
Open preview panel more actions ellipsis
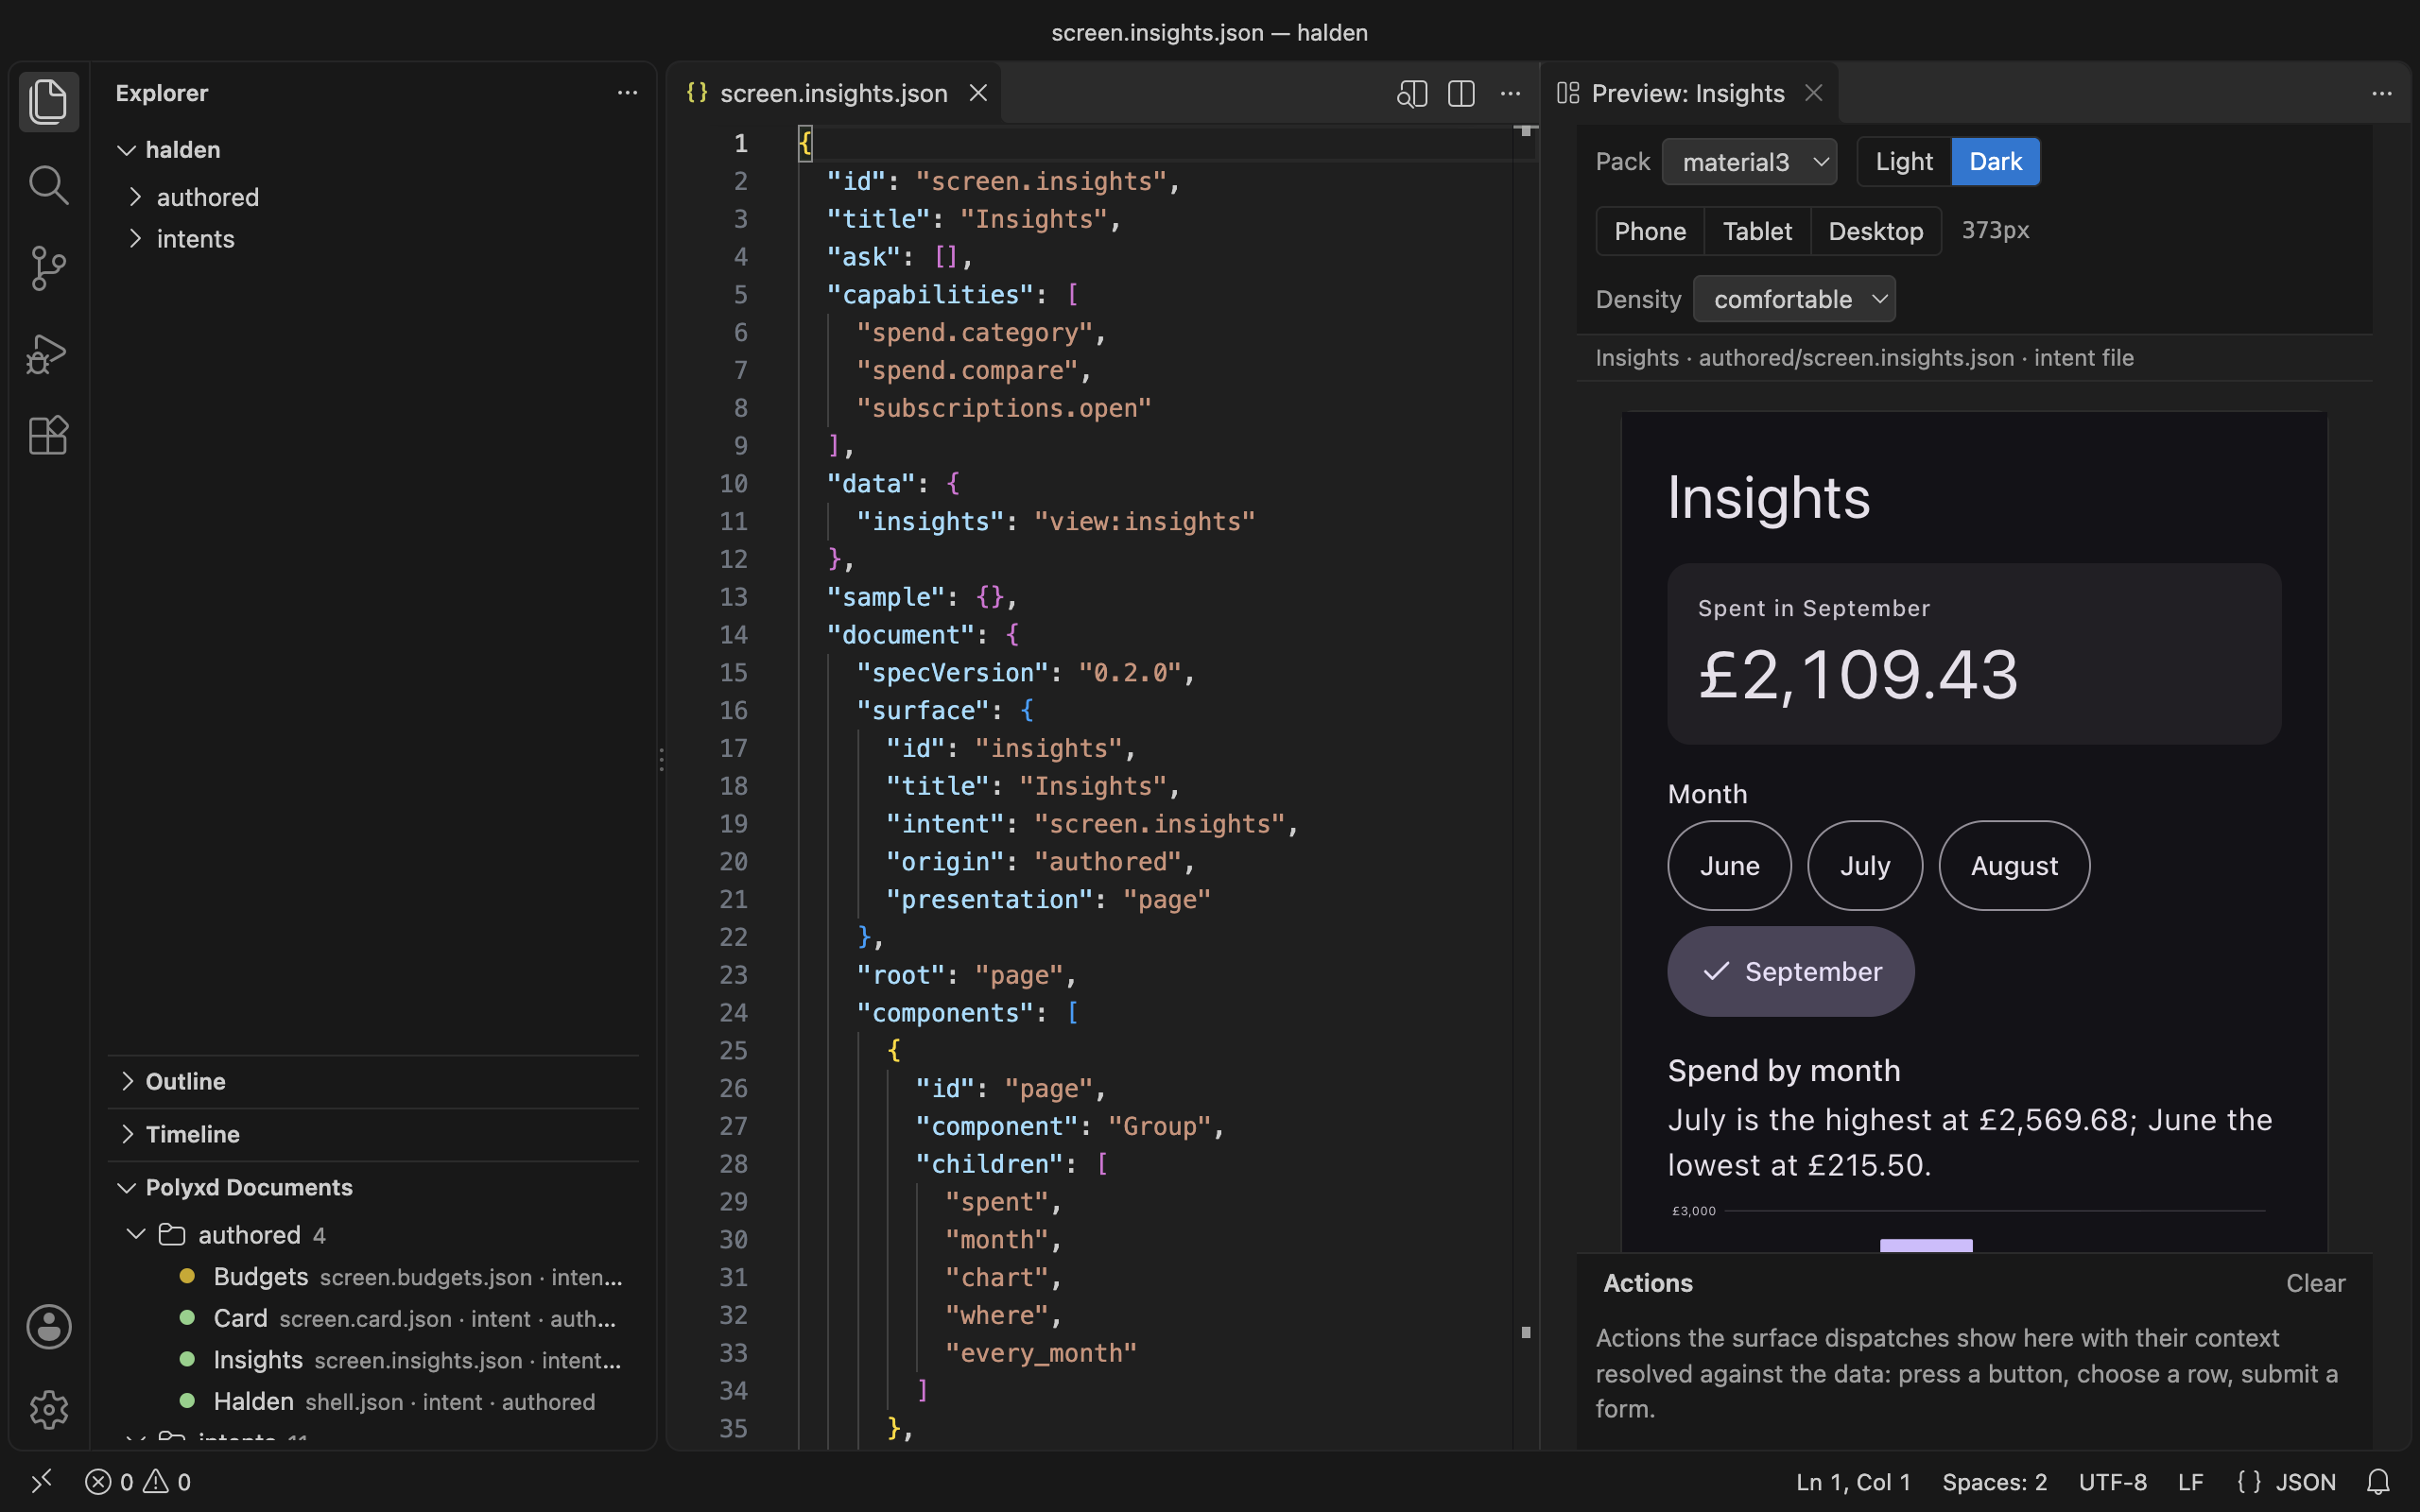[2382, 93]
